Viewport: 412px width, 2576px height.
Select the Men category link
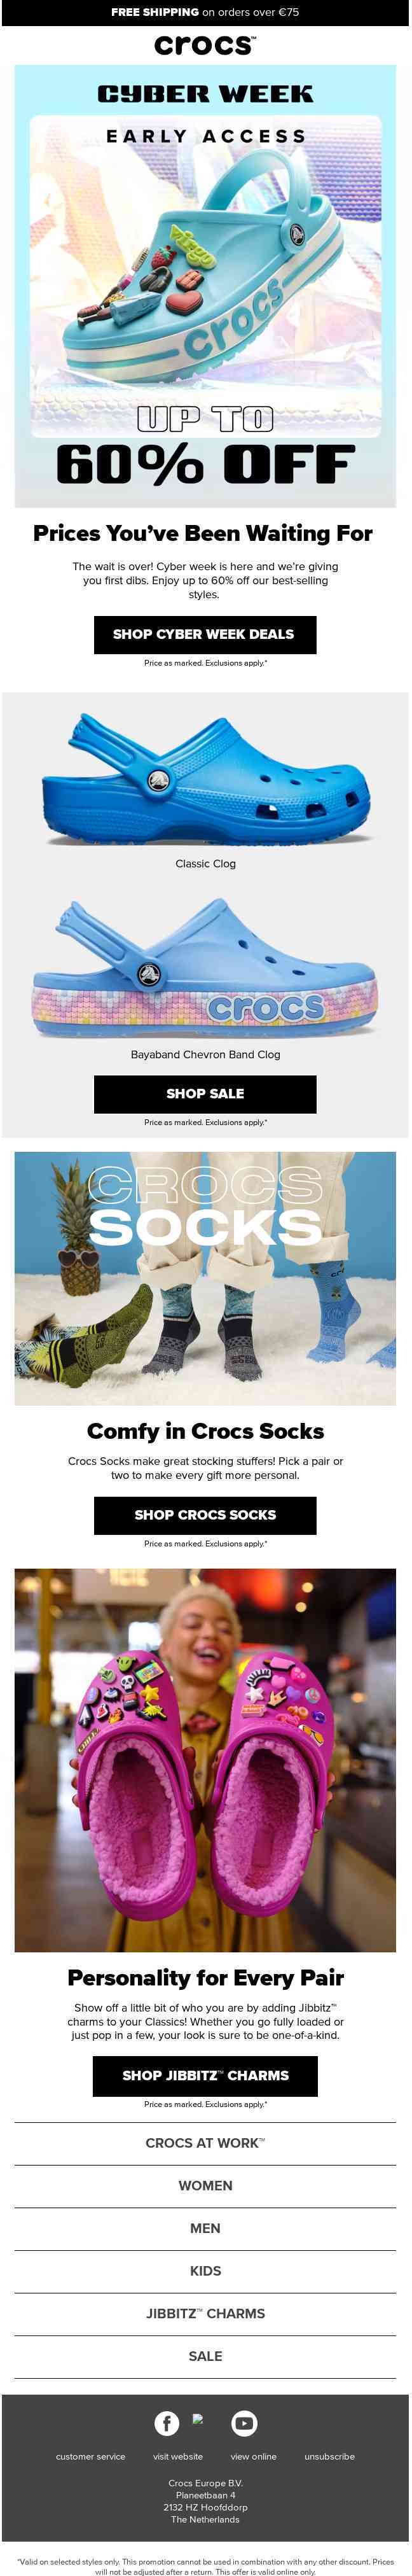[205, 2228]
